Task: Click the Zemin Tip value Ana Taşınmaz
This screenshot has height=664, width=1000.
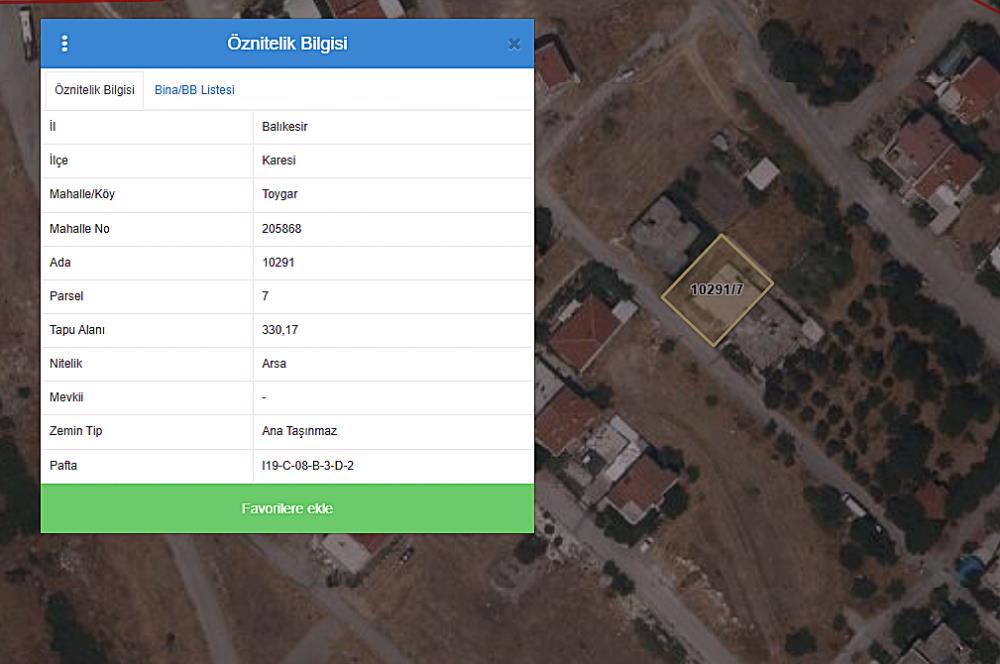Action: 299,431
